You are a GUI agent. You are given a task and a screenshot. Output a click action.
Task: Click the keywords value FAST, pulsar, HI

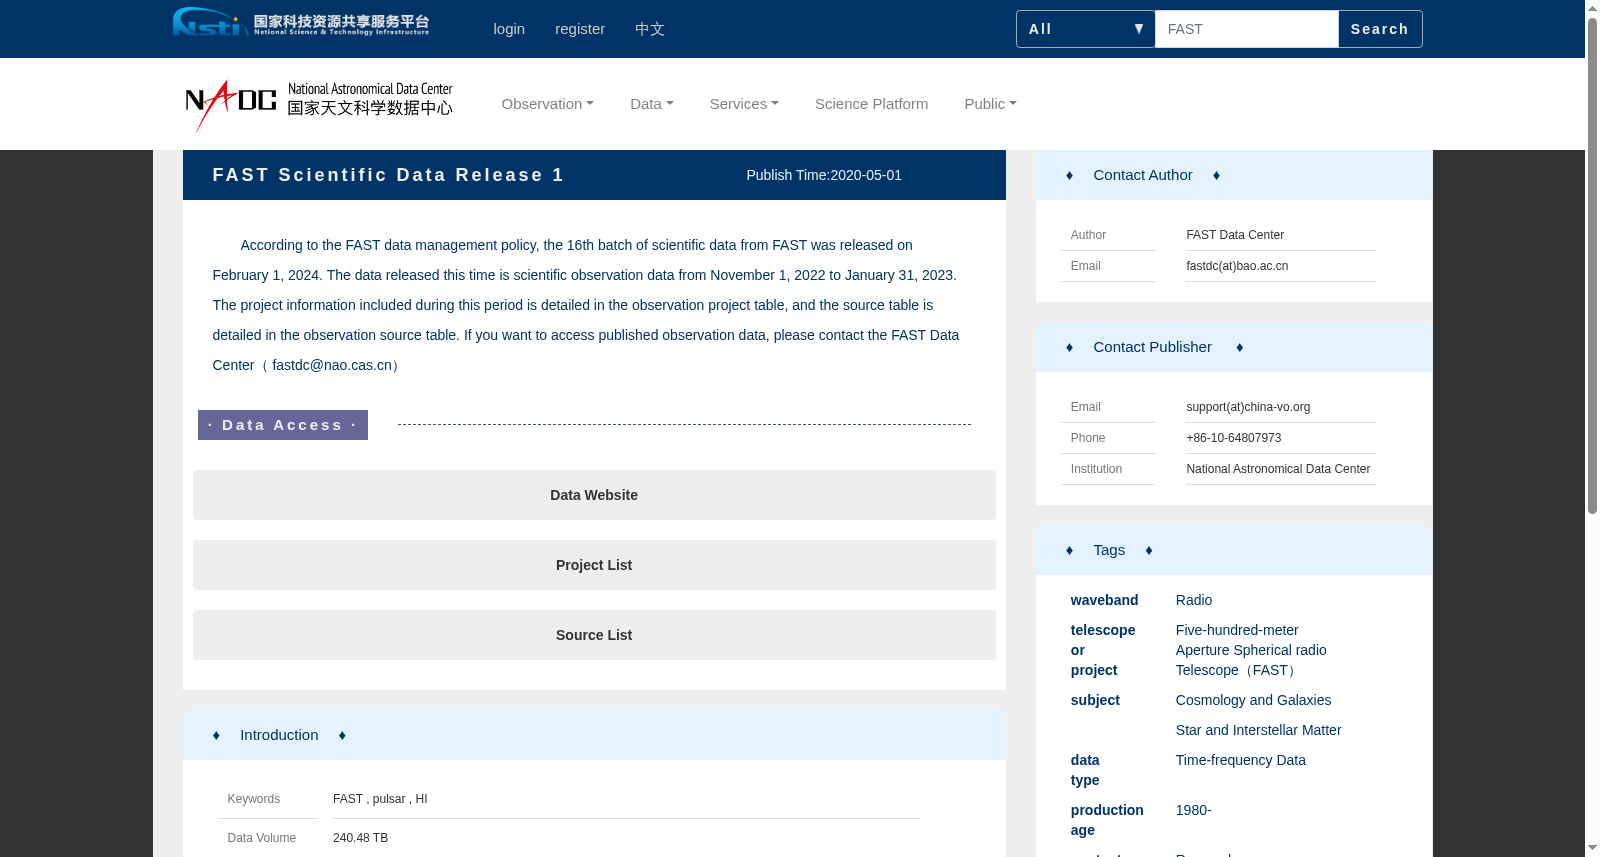pyautogui.click(x=380, y=799)
